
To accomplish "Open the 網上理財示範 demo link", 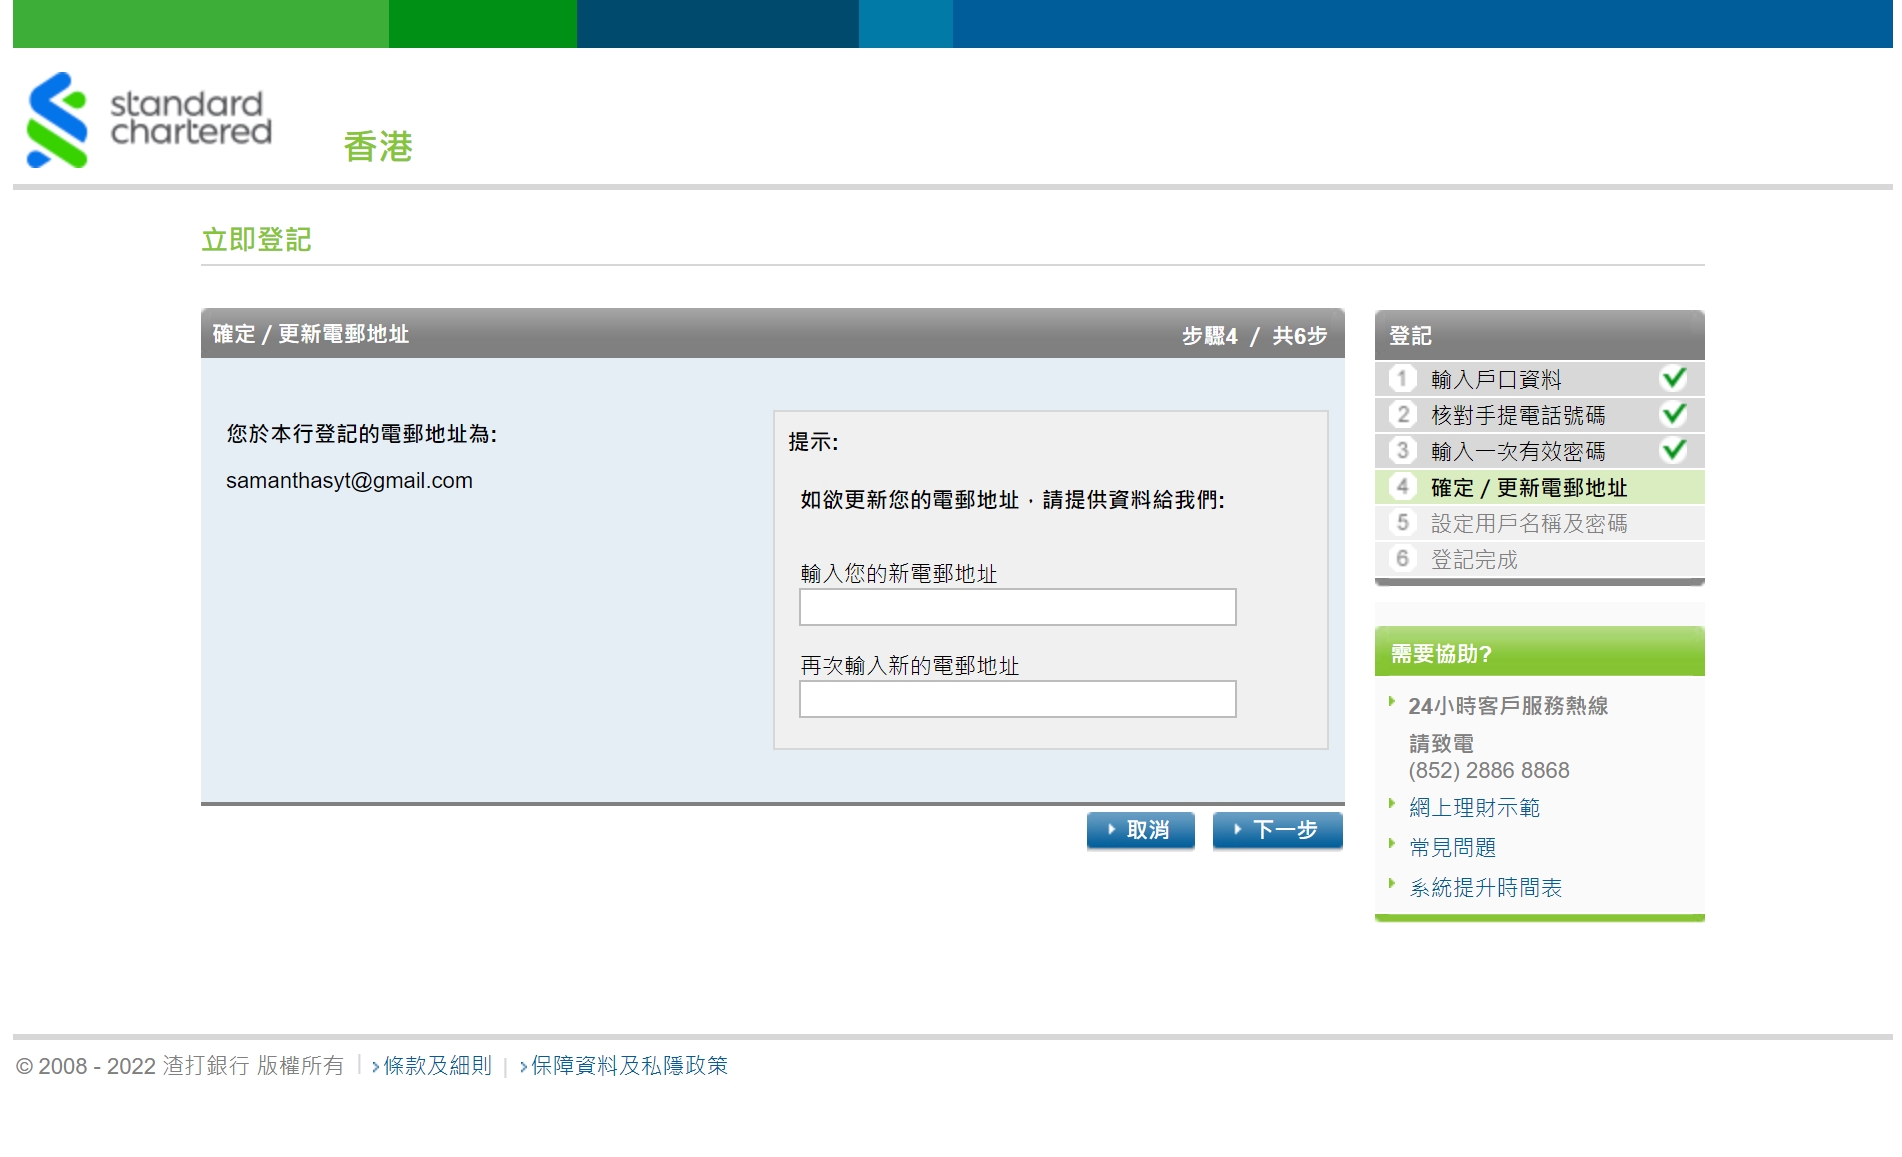I will (1474, 808).
